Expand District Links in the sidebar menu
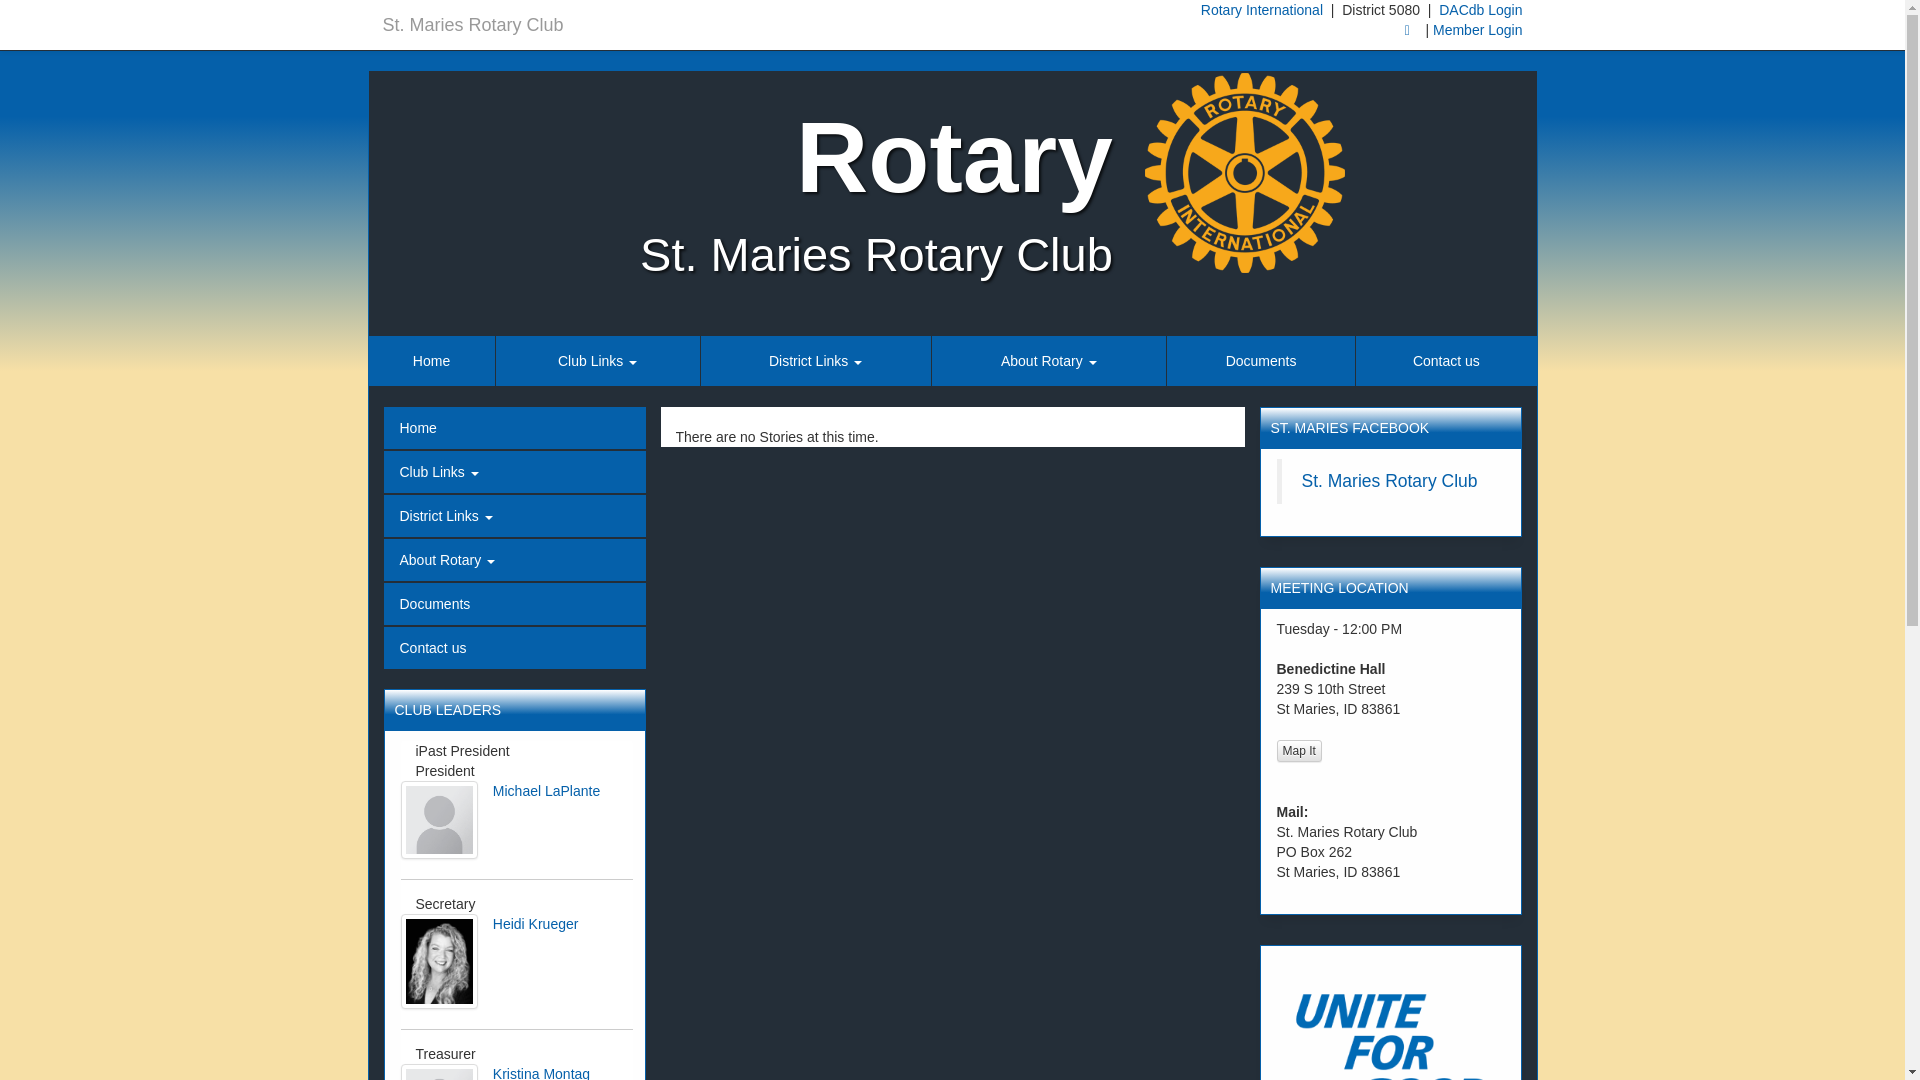 (x=514, y=516)
